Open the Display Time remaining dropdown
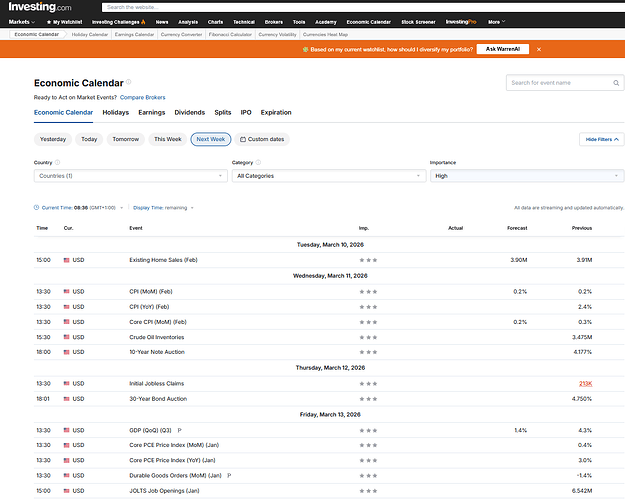 pyautogui.click(x=163, y=207)
